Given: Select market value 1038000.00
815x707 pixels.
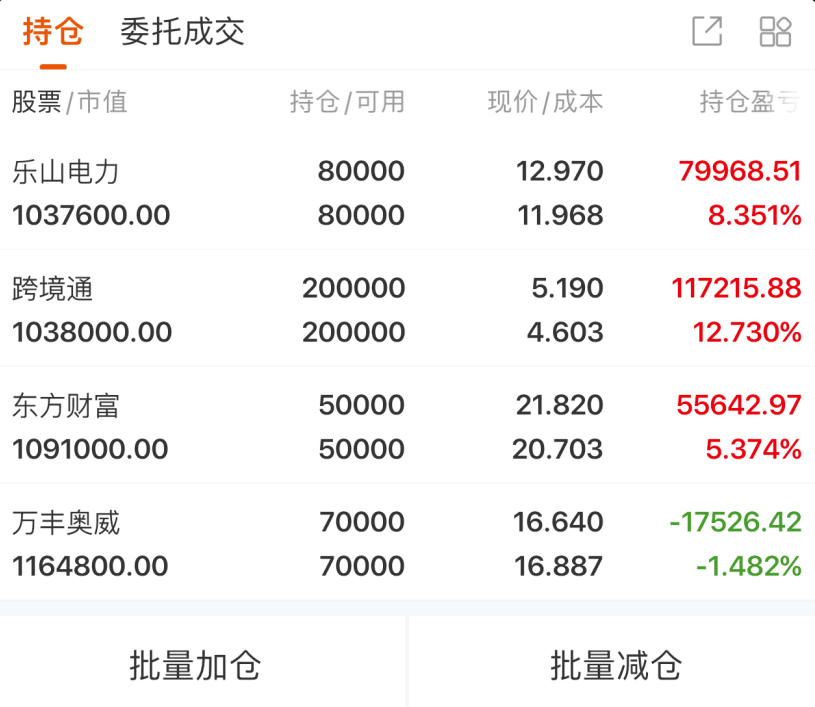Looking at the screenshot, I should (91, 332).
